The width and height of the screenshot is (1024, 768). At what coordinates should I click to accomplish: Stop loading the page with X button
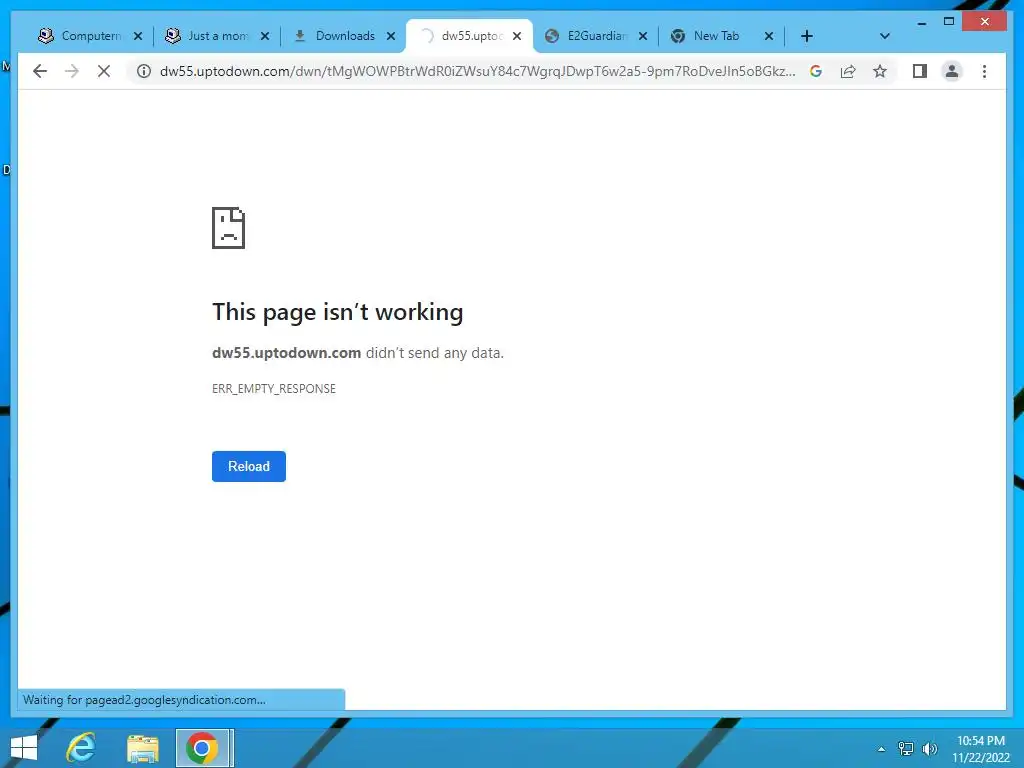click(x=104, y=71)
